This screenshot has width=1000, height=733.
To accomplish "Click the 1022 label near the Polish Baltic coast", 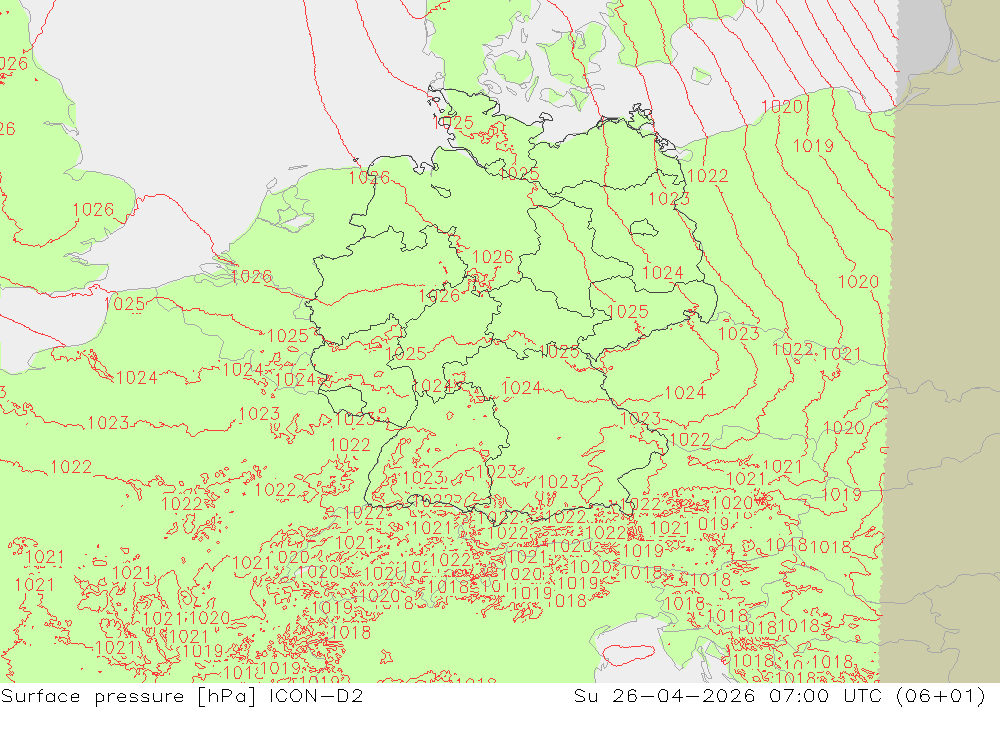I will point(708,175).
